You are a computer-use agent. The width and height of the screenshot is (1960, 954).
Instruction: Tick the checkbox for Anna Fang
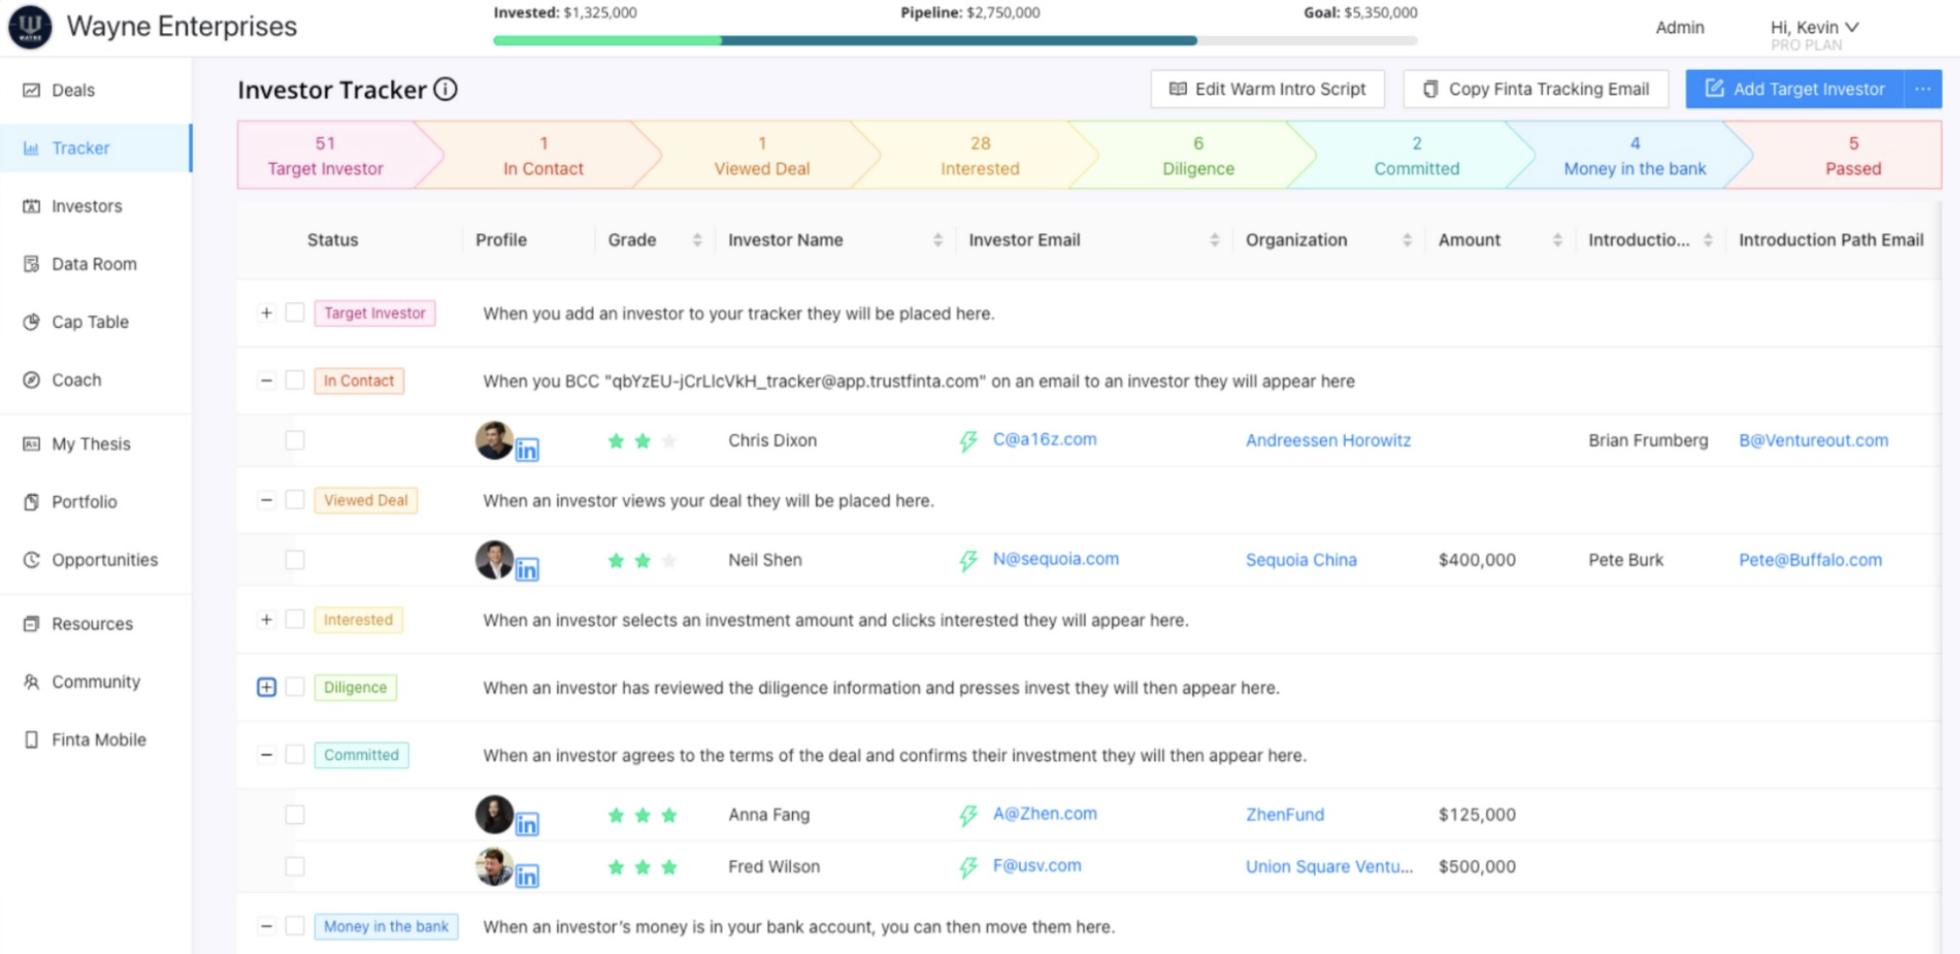click(295, 815)
